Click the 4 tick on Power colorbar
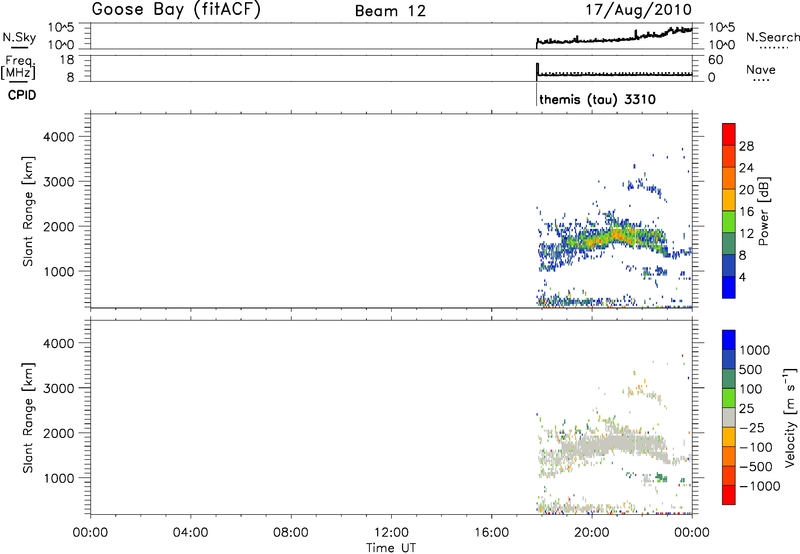The width and height of the screenshot is (800, 554). 742,278
